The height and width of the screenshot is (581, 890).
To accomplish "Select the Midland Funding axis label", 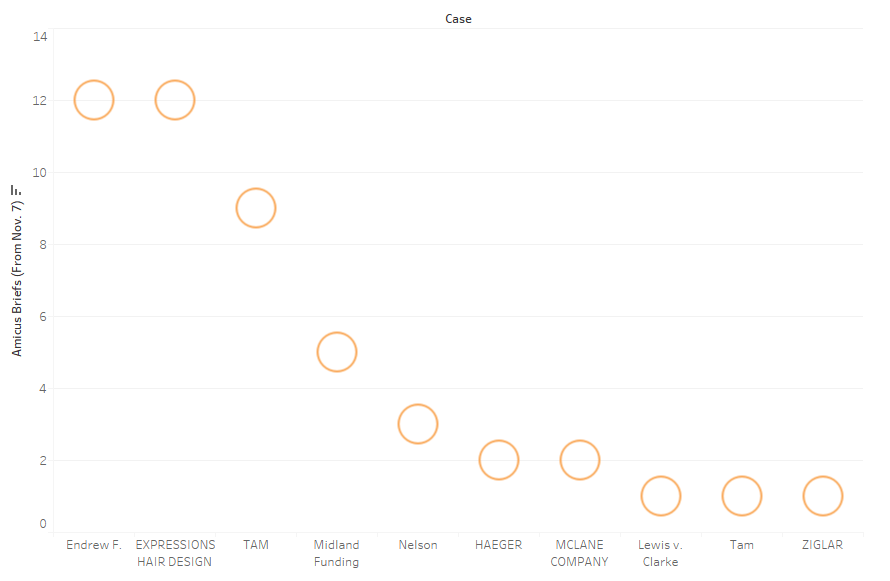I will 337,553.
